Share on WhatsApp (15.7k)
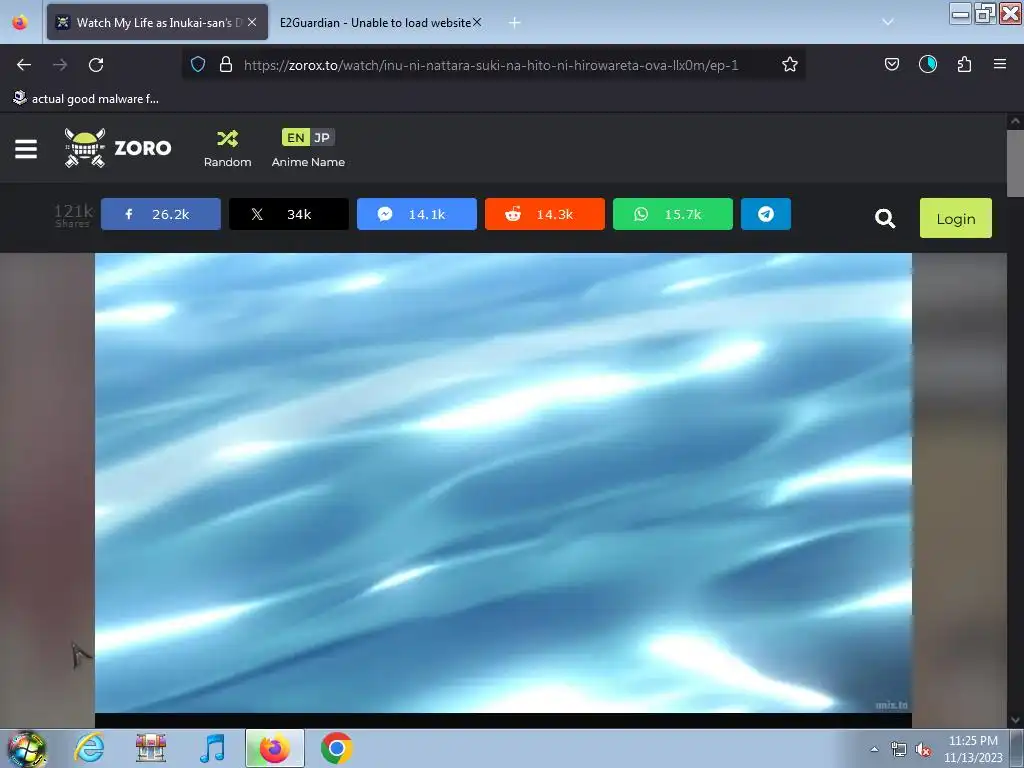Image resolution: width=1024 pixels, height=768 pixels. point(673,214)
